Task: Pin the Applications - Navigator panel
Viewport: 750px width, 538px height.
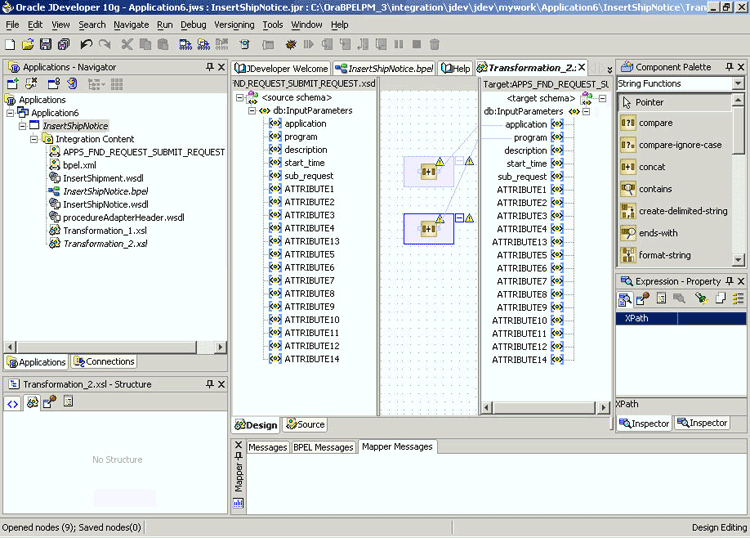Action: 210,67
